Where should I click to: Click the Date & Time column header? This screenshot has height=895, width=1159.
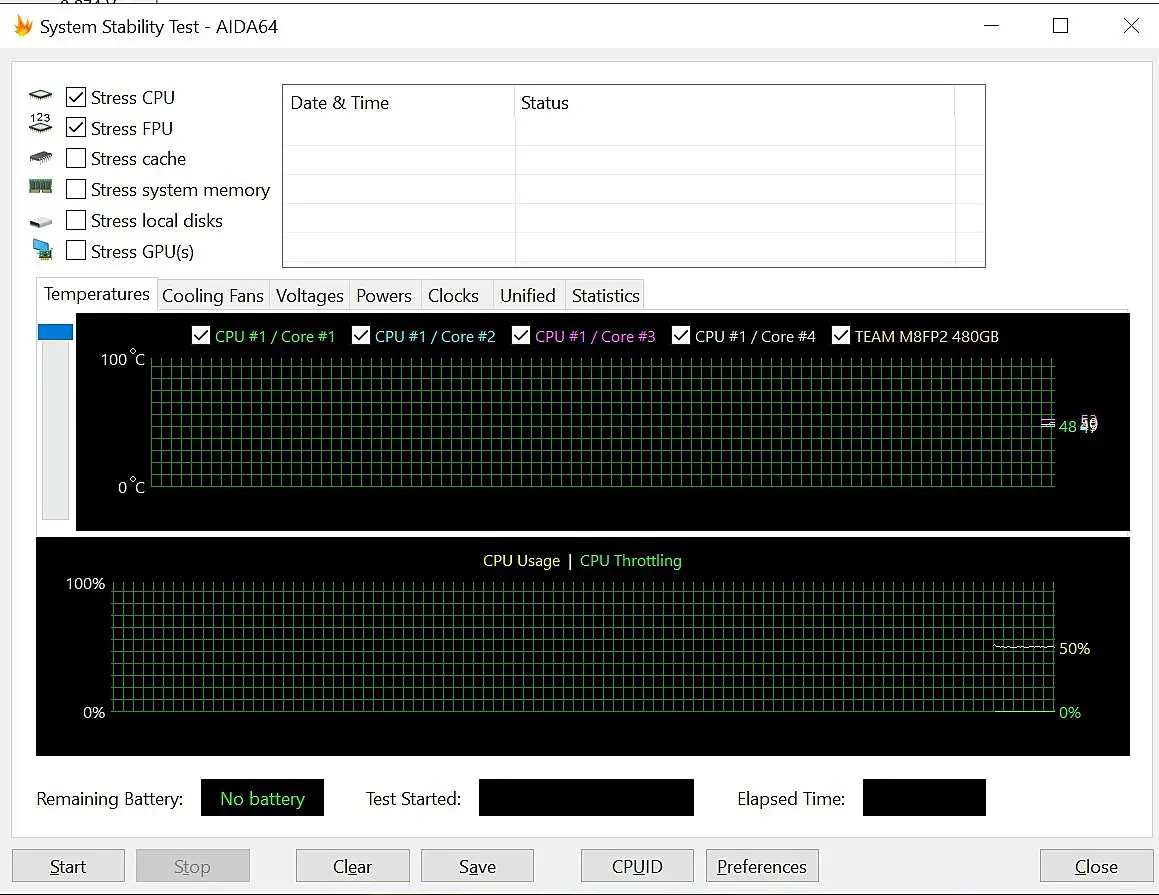pos(398,103)
